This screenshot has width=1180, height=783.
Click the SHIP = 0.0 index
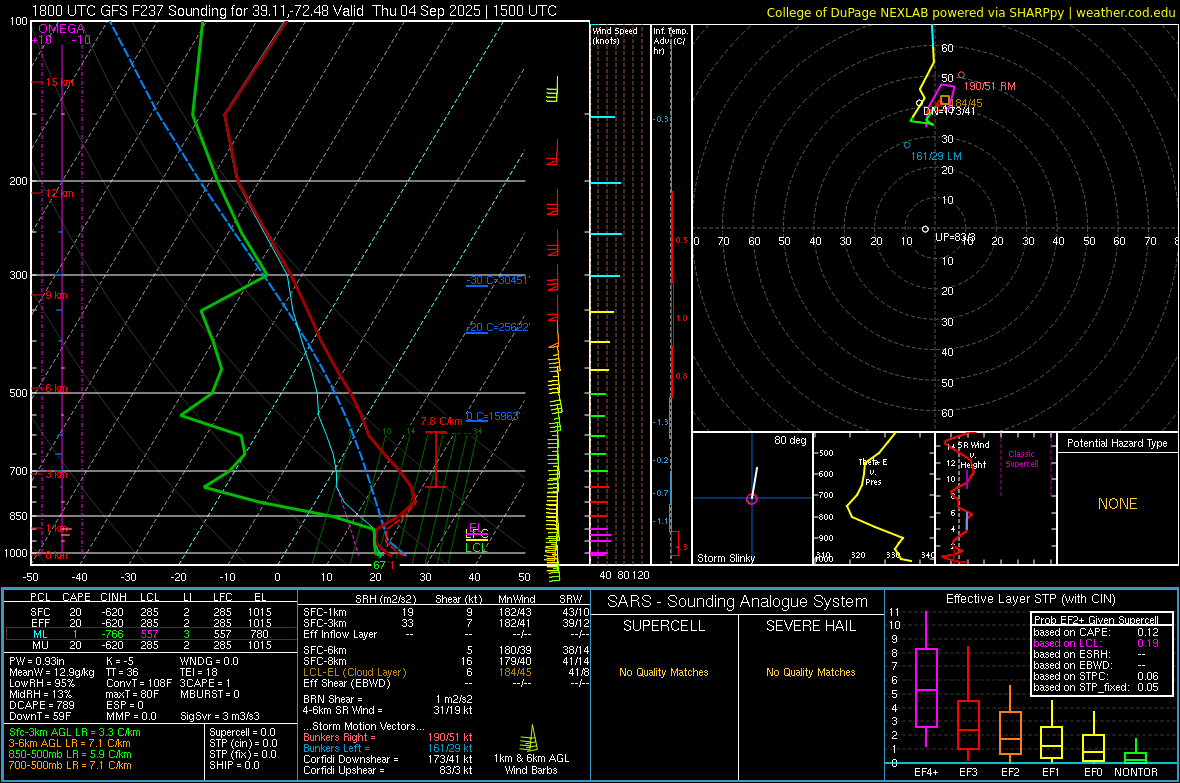[234, 765]
